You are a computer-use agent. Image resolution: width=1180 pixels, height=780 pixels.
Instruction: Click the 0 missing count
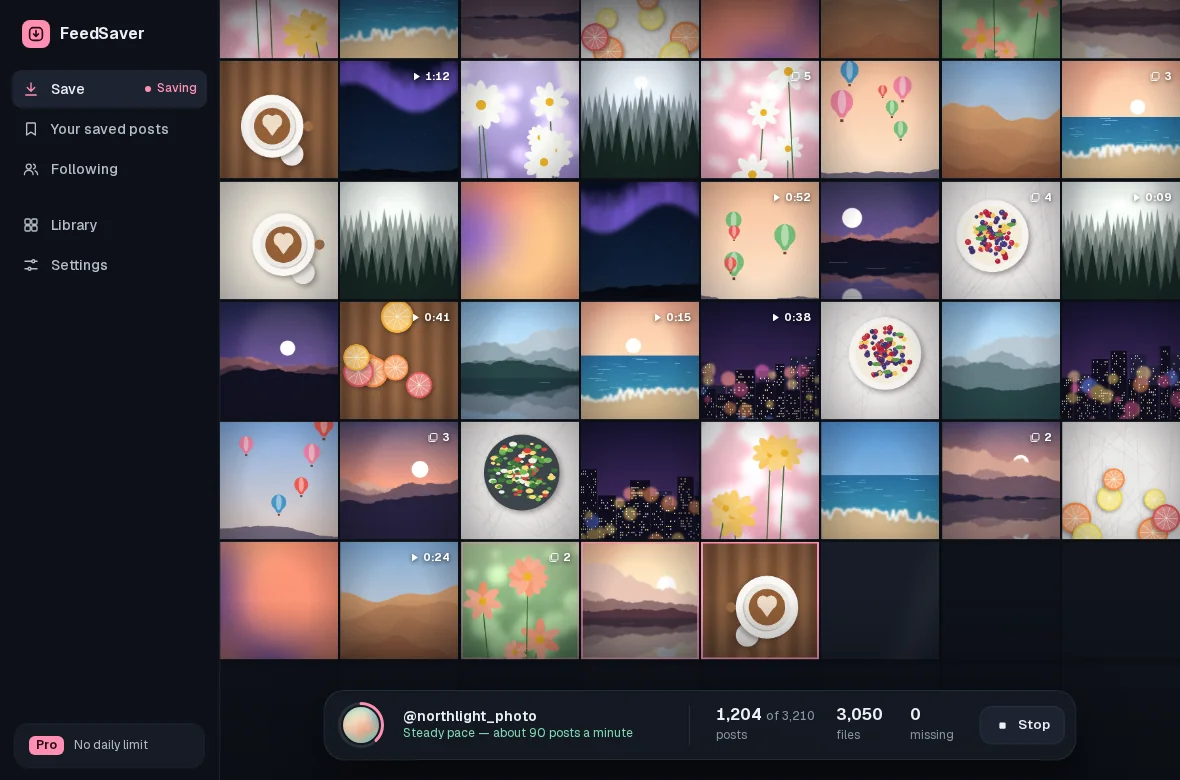coord(915,714)
